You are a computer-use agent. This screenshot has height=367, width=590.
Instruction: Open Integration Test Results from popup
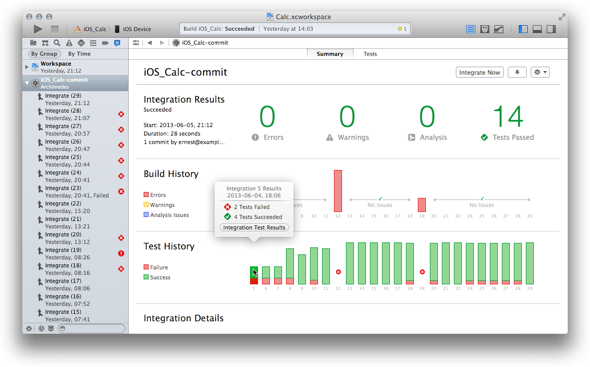tap(254, 227)
